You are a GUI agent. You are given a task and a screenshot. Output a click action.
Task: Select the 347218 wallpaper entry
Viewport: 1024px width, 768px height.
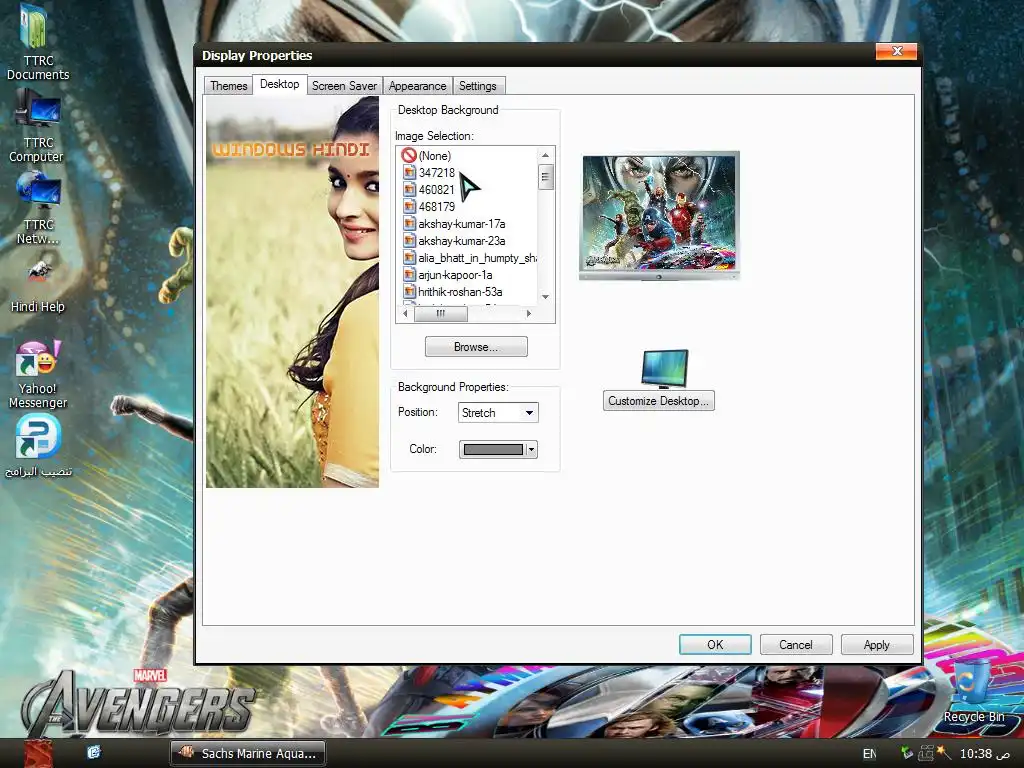(x=429, y=172)
